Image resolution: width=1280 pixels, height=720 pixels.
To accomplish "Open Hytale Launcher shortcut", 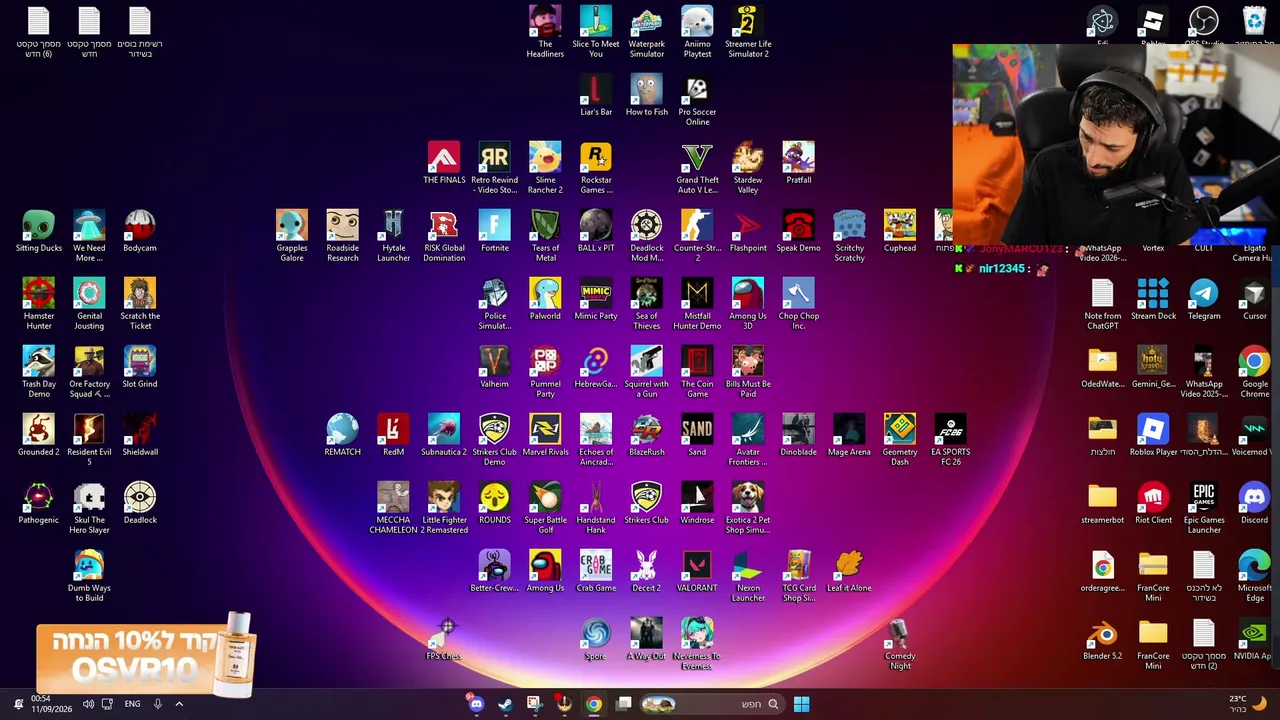I will [x=393, y=236].
